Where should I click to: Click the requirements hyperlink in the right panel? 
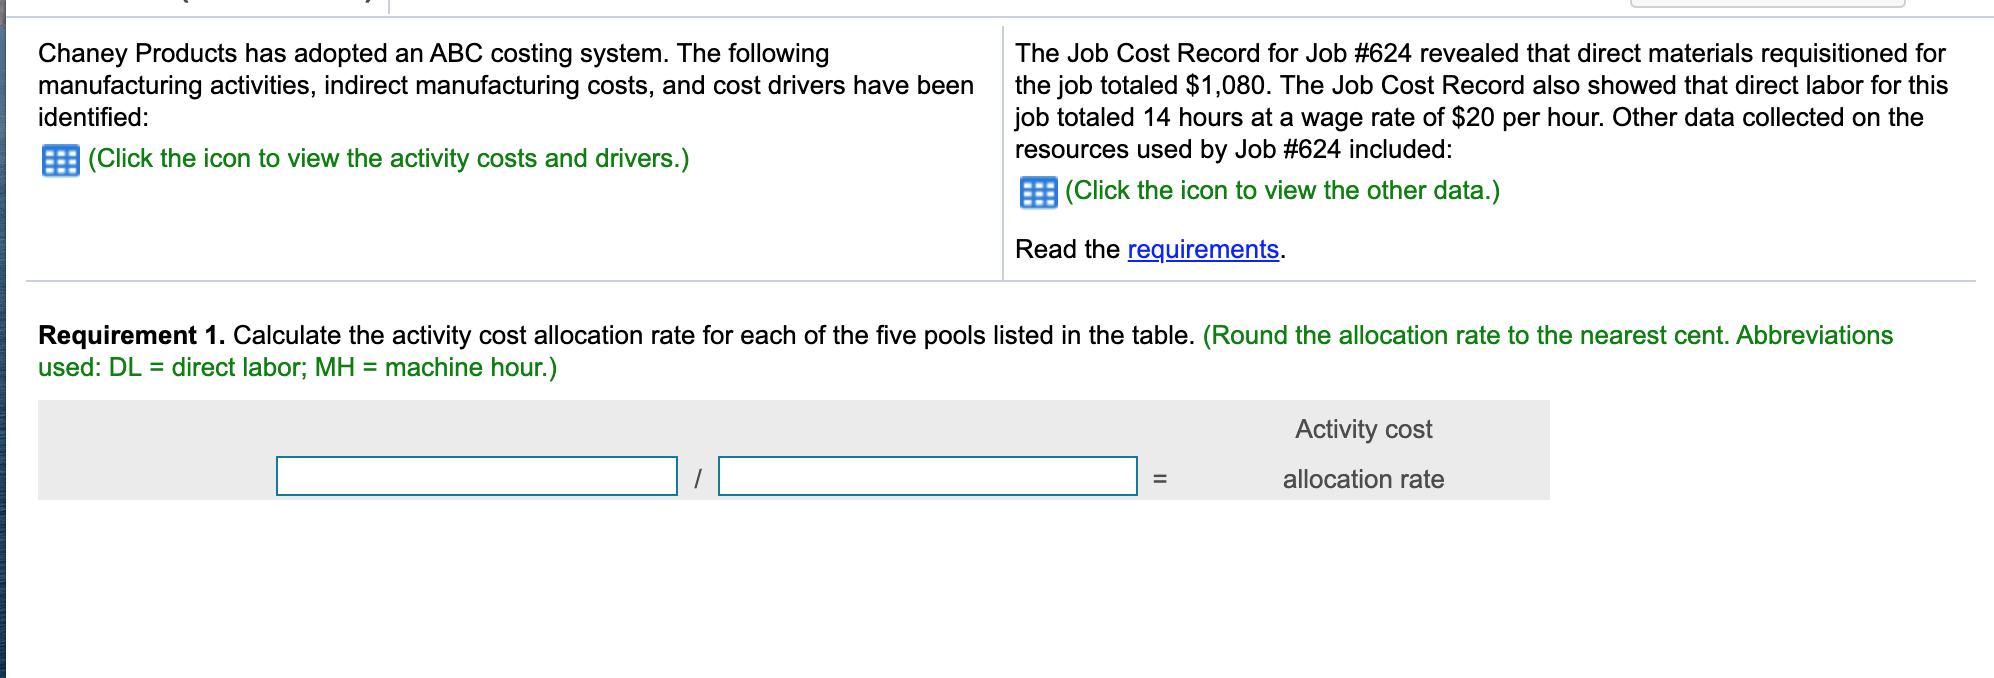(x=1203, y=249)
